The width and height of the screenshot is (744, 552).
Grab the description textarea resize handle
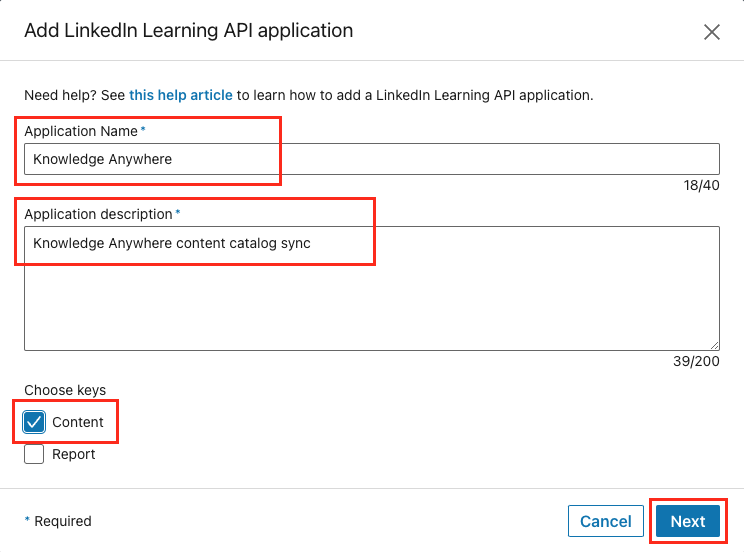click(715, 346)
